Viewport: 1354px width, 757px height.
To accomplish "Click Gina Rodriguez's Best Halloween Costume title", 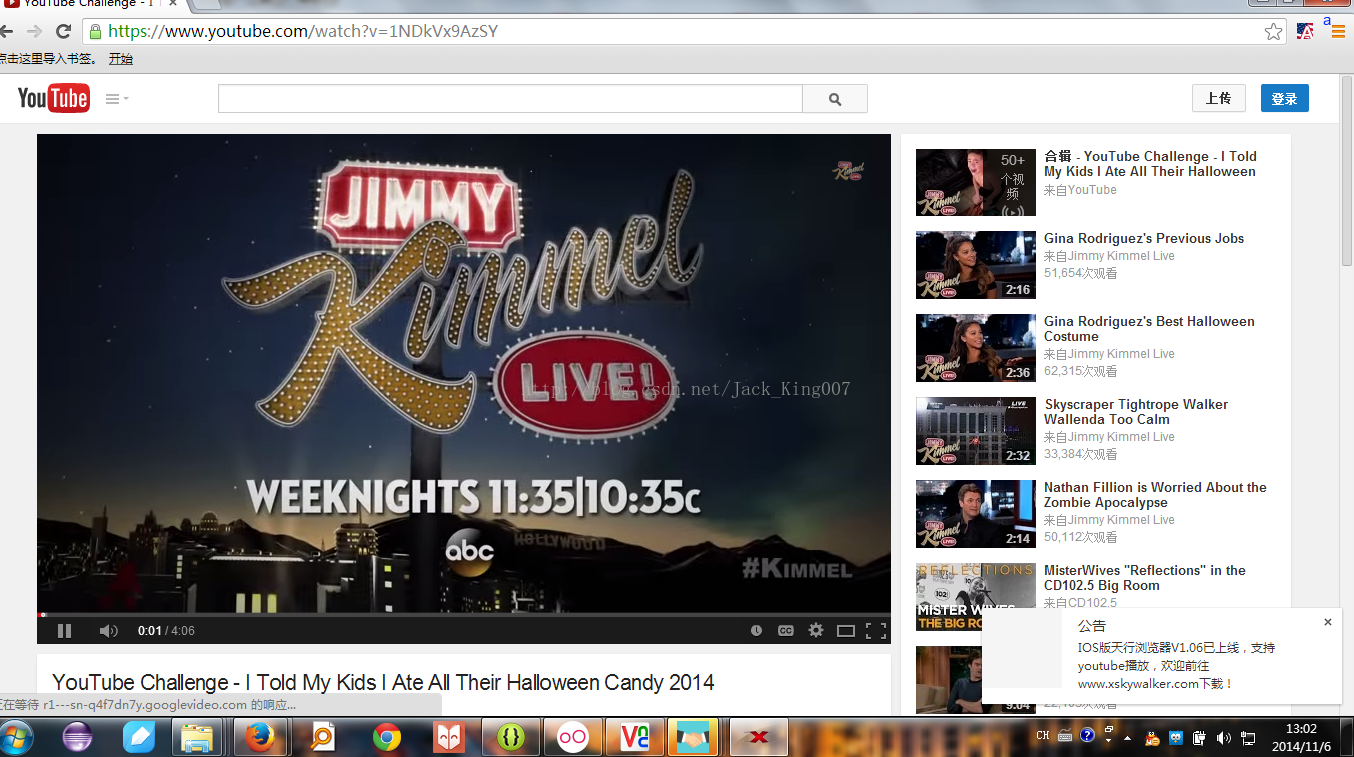I will click(1149, 329).
